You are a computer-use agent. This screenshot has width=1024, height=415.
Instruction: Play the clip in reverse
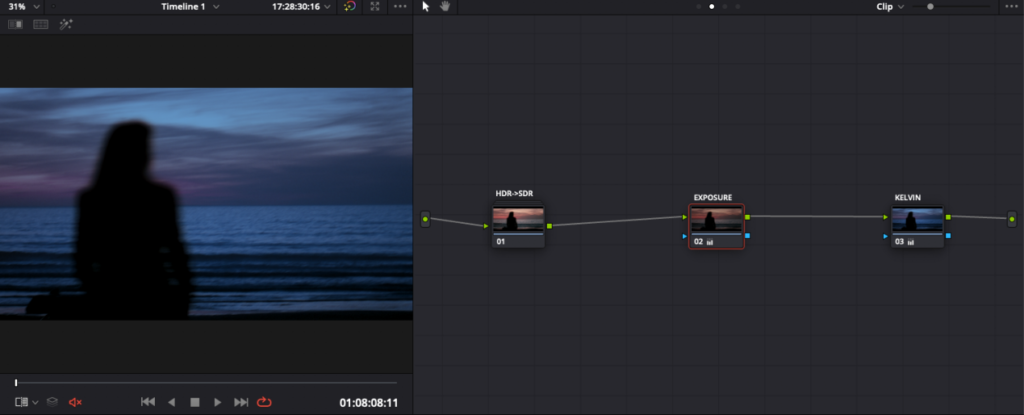172,403
